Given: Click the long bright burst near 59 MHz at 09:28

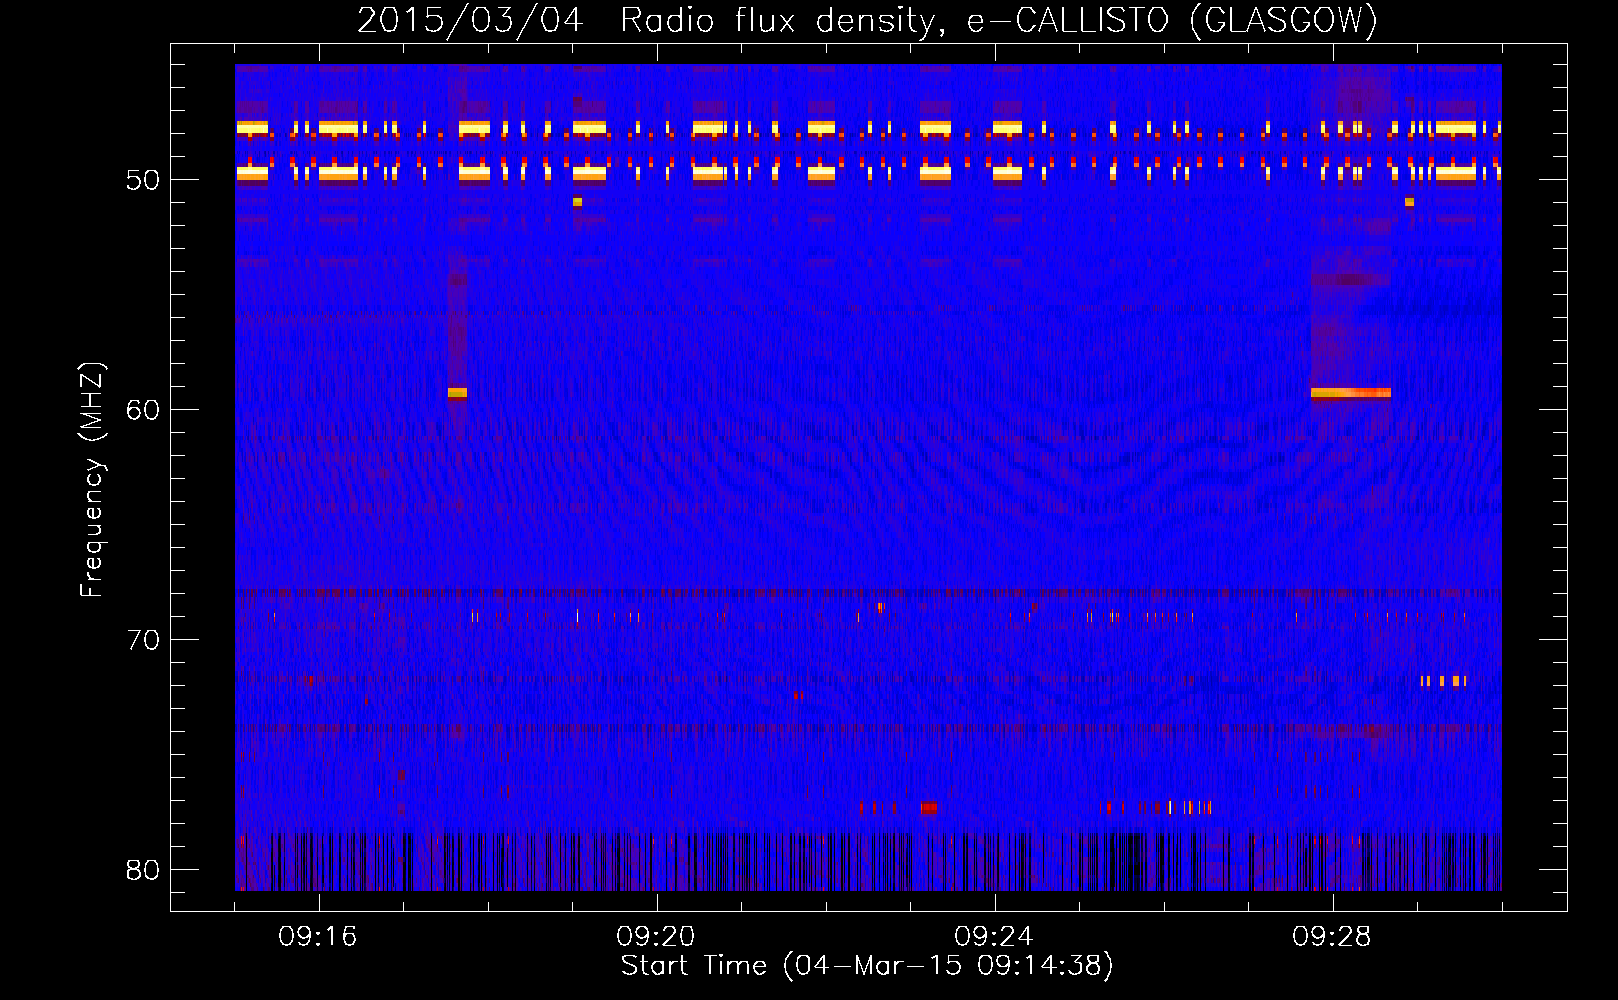Looking at the screenshot, I should [1350, 393].
